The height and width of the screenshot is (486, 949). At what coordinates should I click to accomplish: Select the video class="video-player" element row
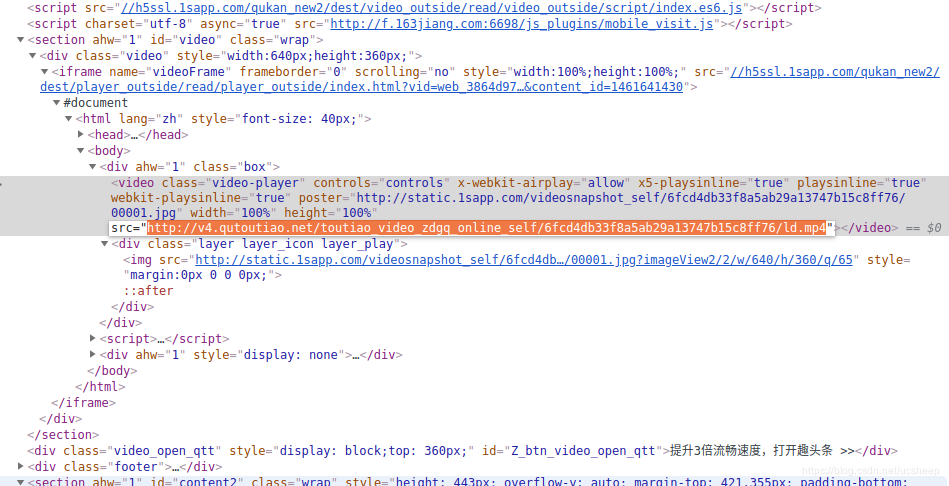pyautogui.click(x=474, y=206)
